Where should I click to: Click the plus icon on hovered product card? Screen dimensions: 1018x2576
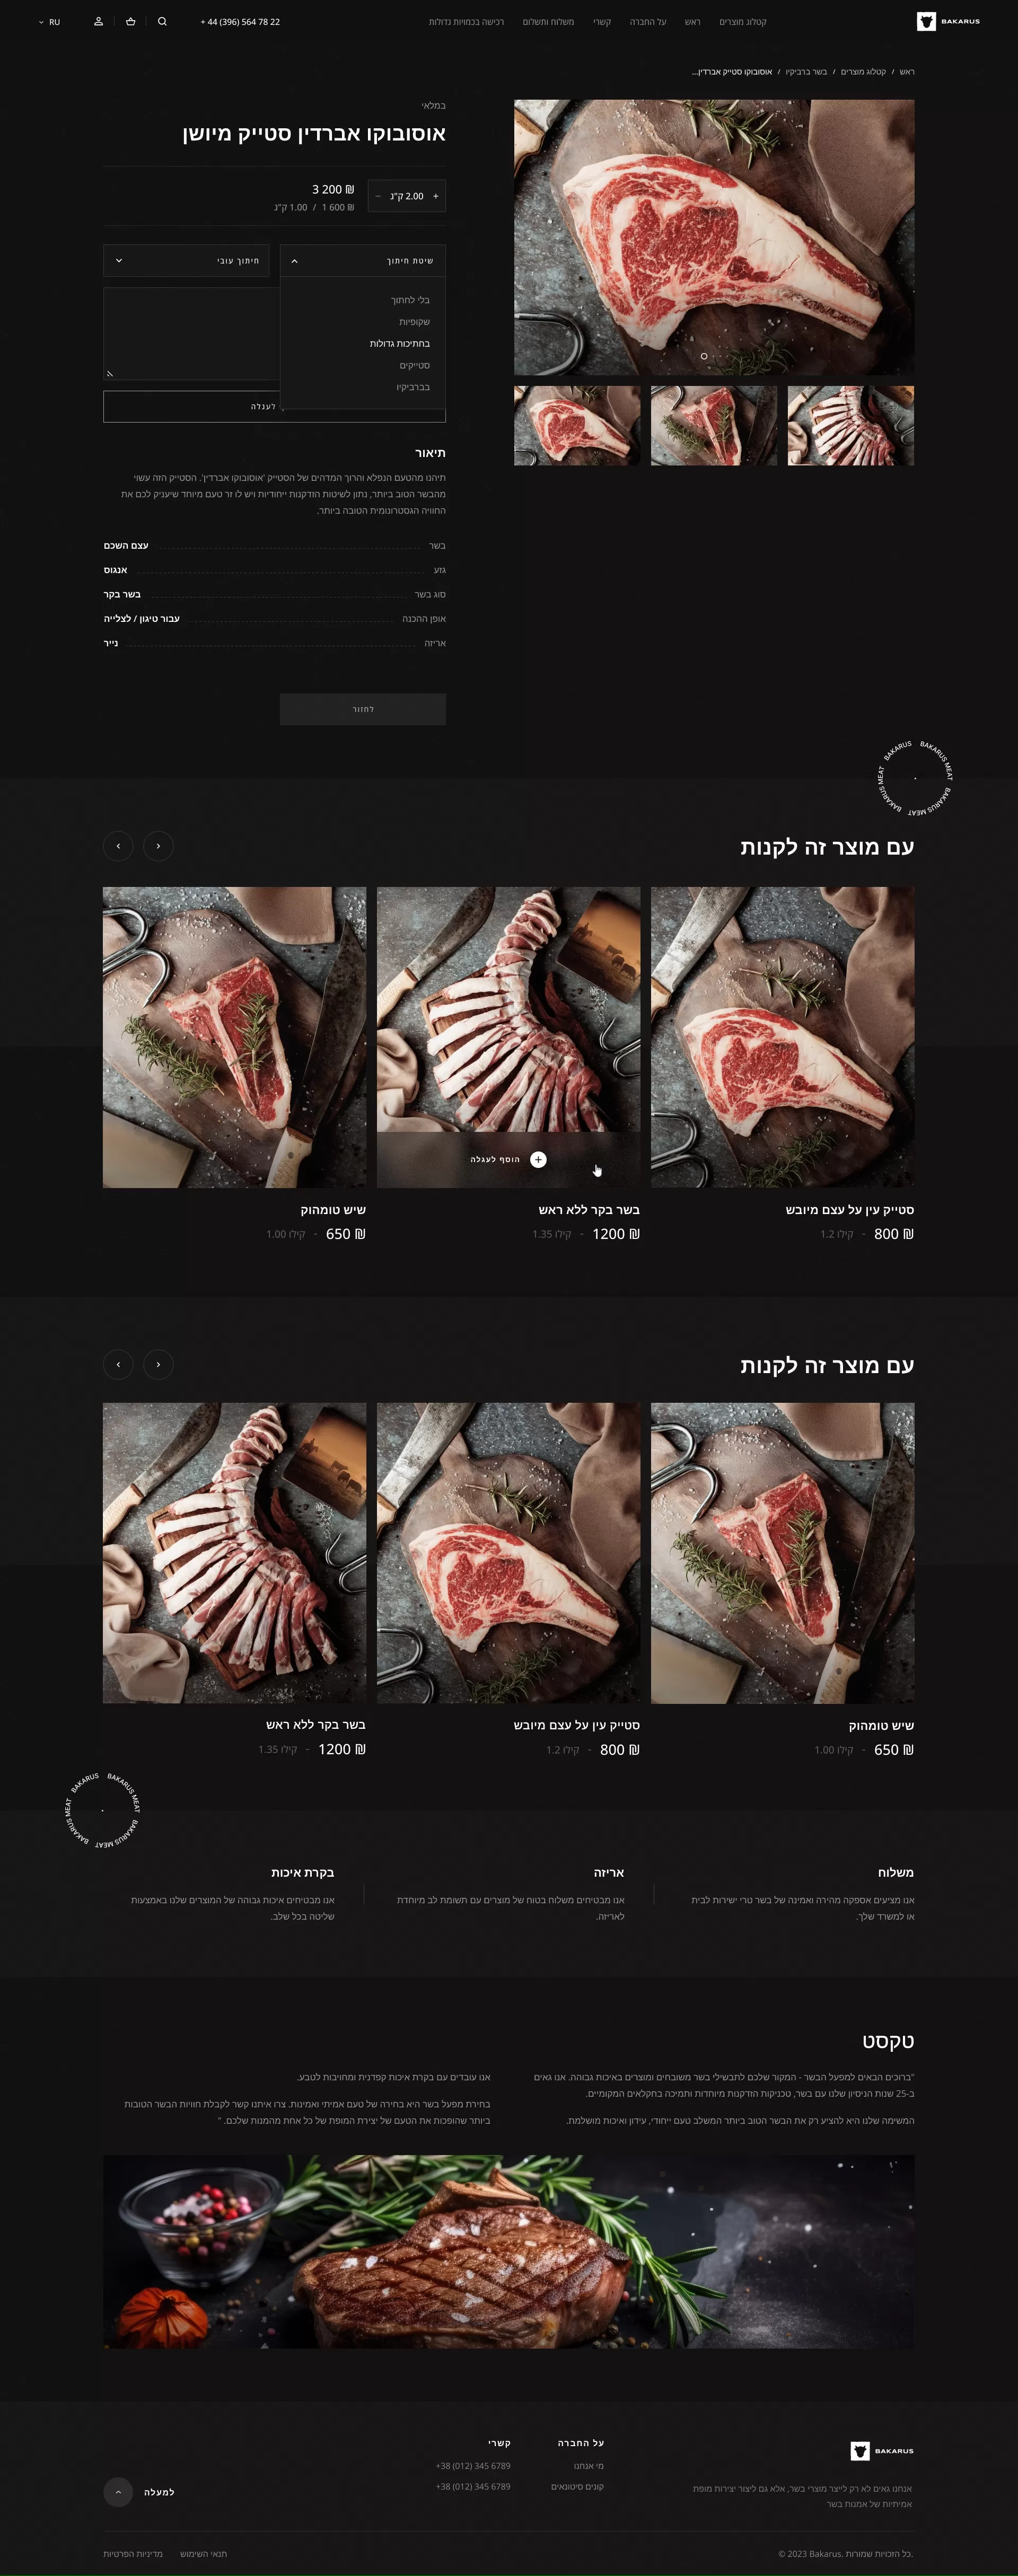click(x=538, y=1159)
